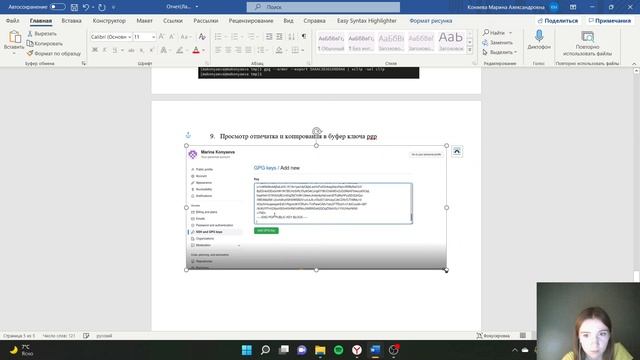Image resolution: width=640 pixels, height=360 pixels.
Task: Click the search box in the title bar
Action: [x=323, y=7]
